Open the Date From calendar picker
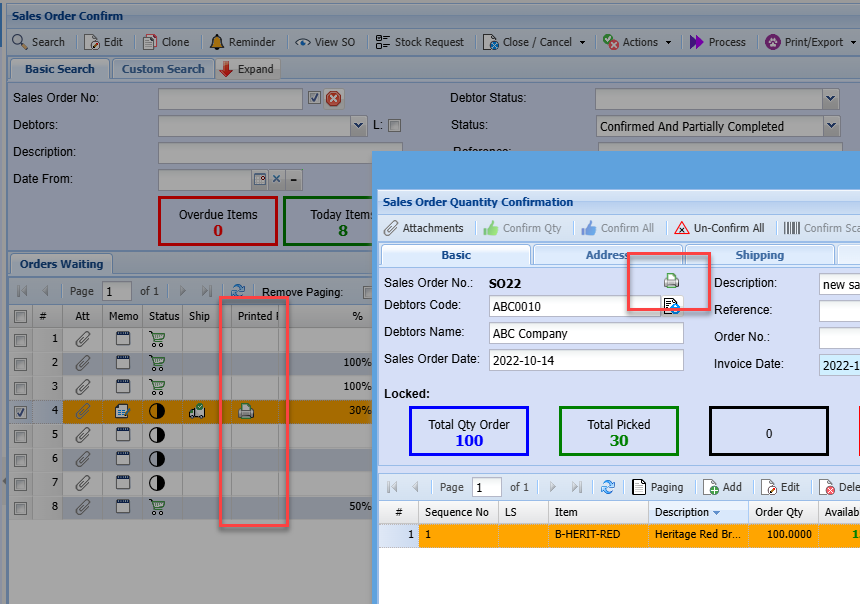This screenshot has height=604, width=860. click(259, 179)
